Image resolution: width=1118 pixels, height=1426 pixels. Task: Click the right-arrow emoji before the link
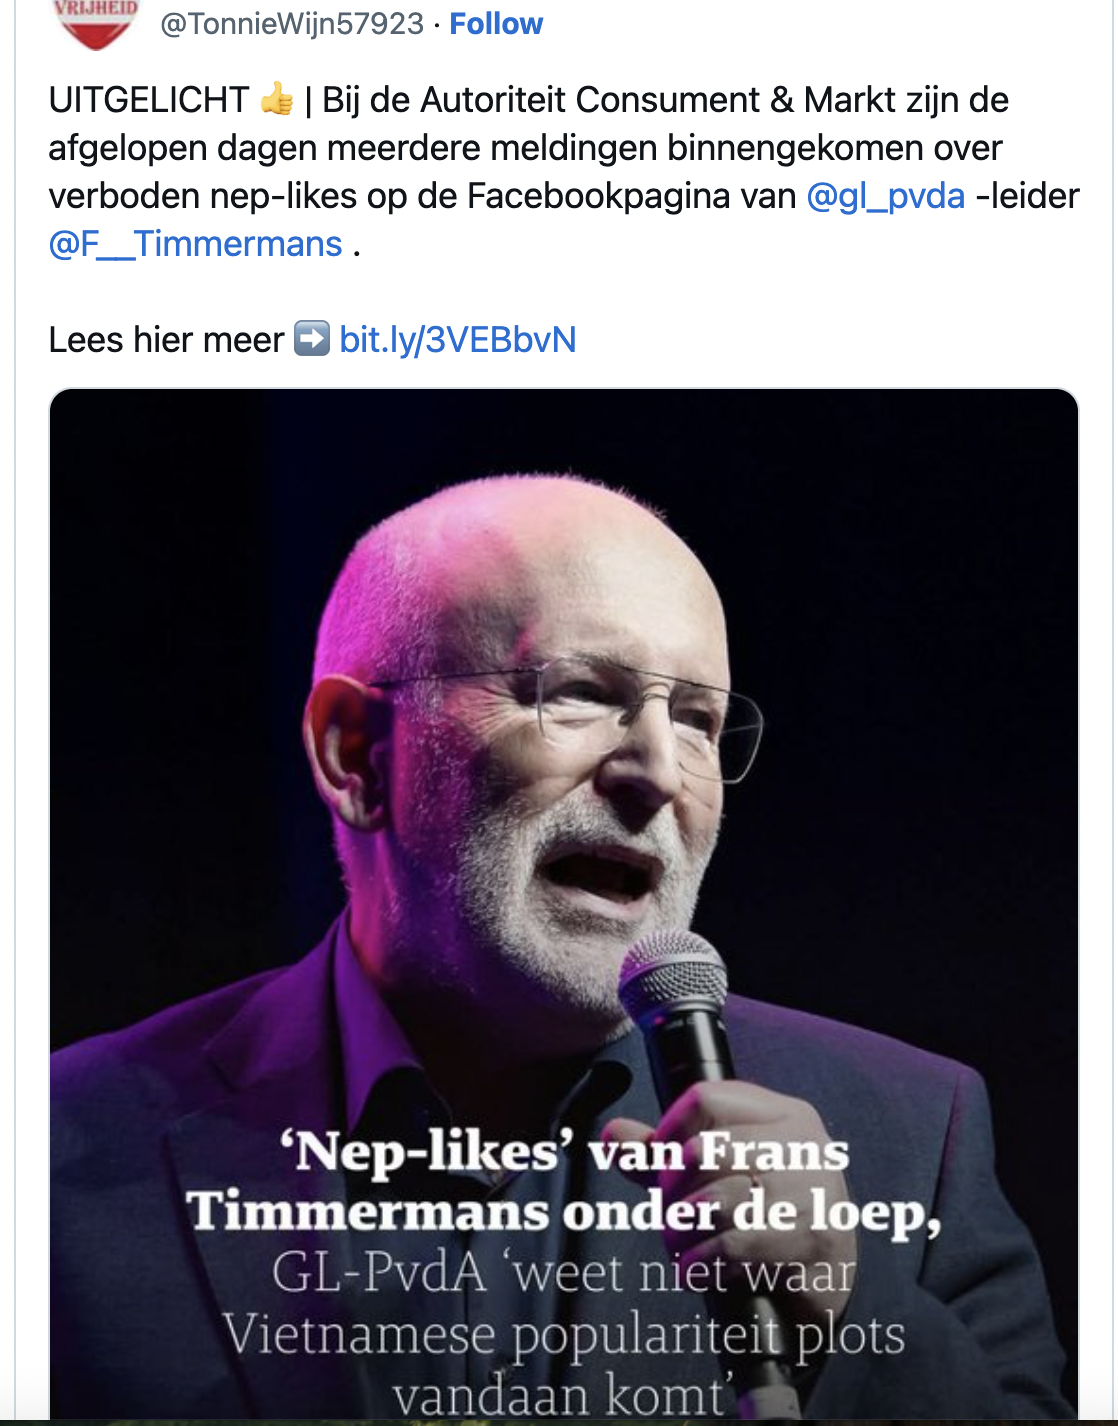point(311,339)
